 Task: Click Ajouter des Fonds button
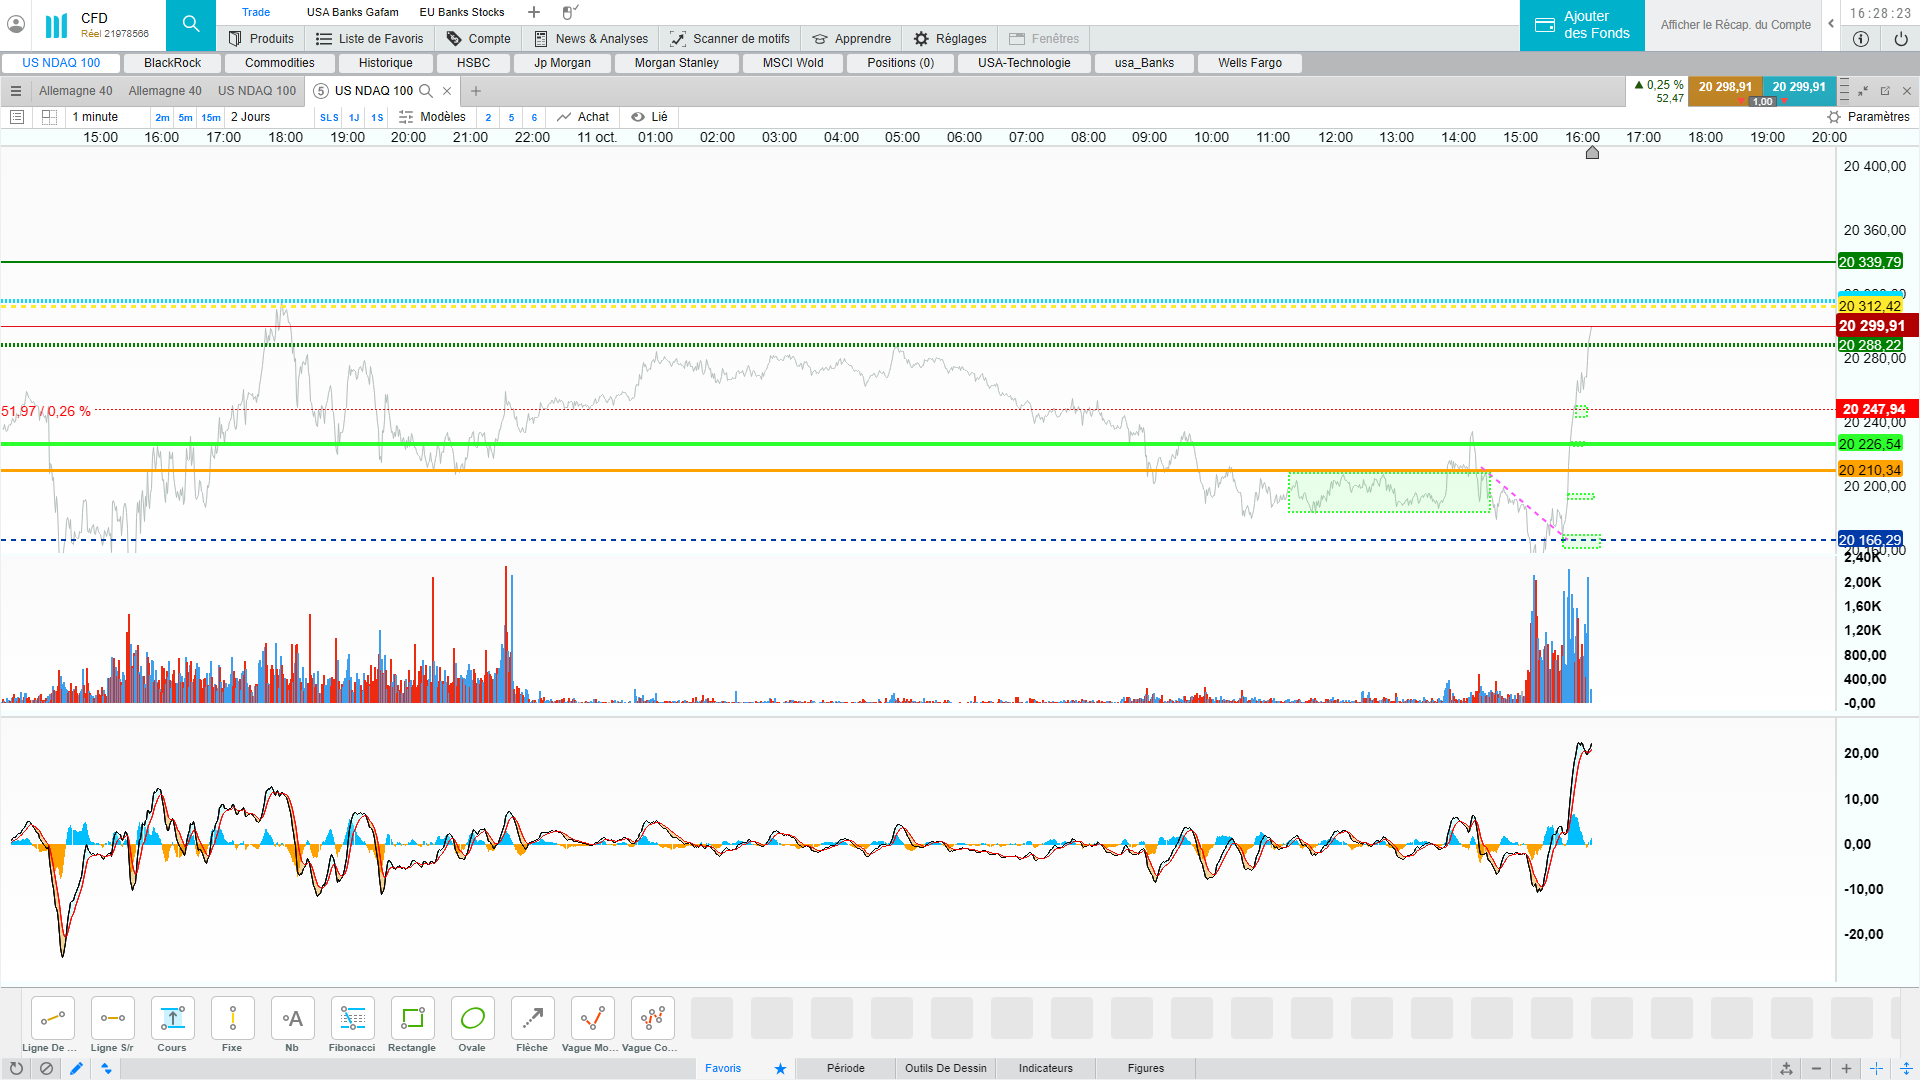coord(1582,25)
